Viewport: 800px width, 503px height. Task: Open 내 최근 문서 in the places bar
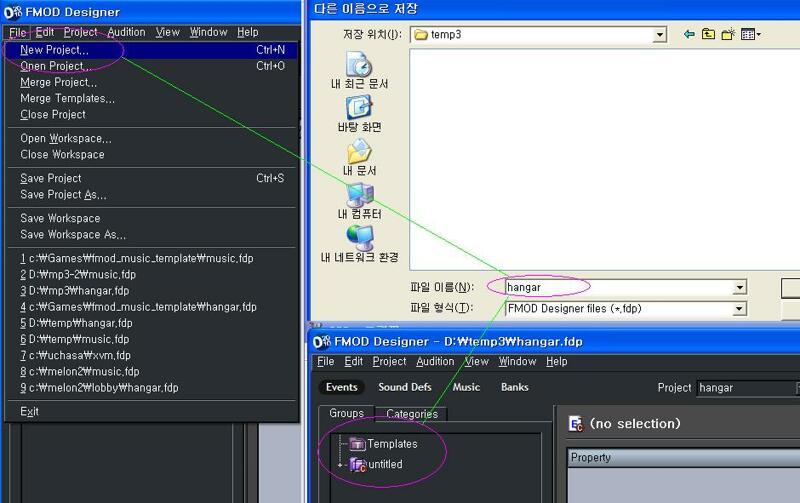pos(359,70)
